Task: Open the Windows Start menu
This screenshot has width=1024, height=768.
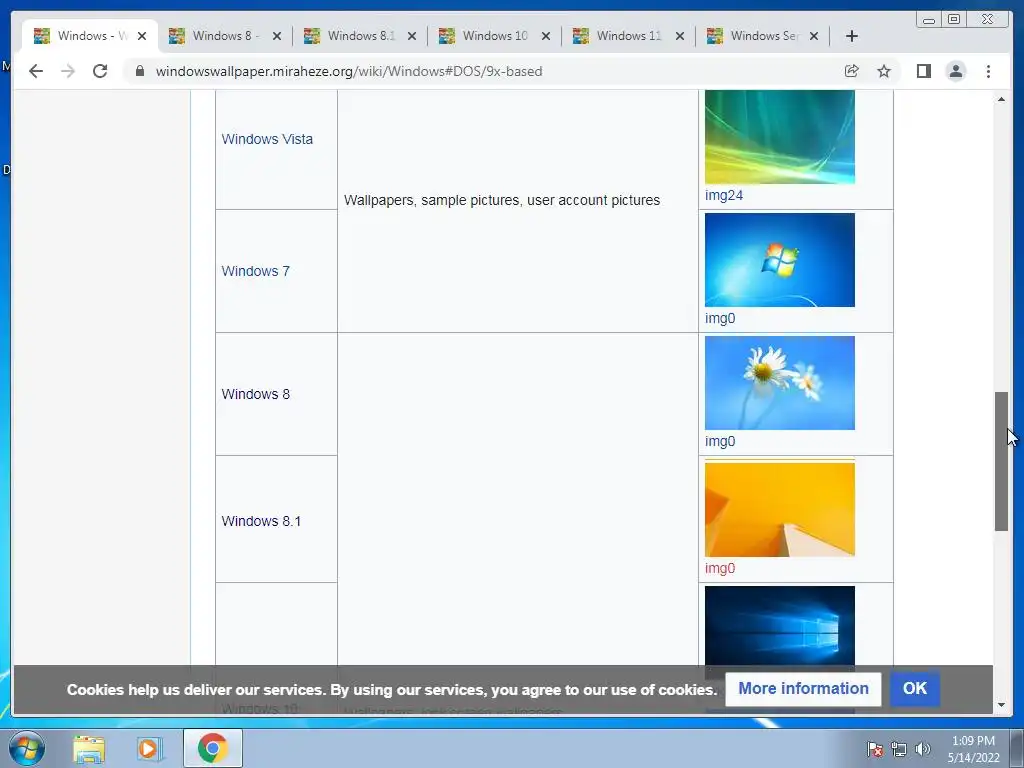Action: (x=27, y=748)
